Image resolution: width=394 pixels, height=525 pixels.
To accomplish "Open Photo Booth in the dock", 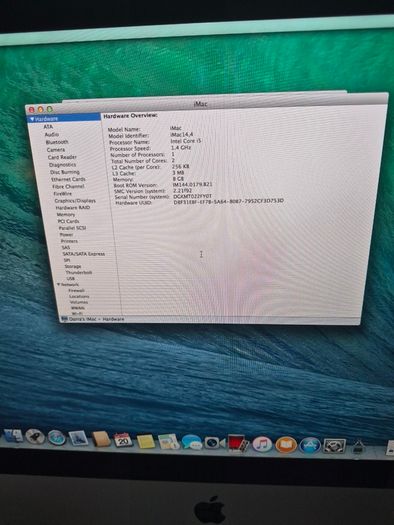I will coord(238,444).
